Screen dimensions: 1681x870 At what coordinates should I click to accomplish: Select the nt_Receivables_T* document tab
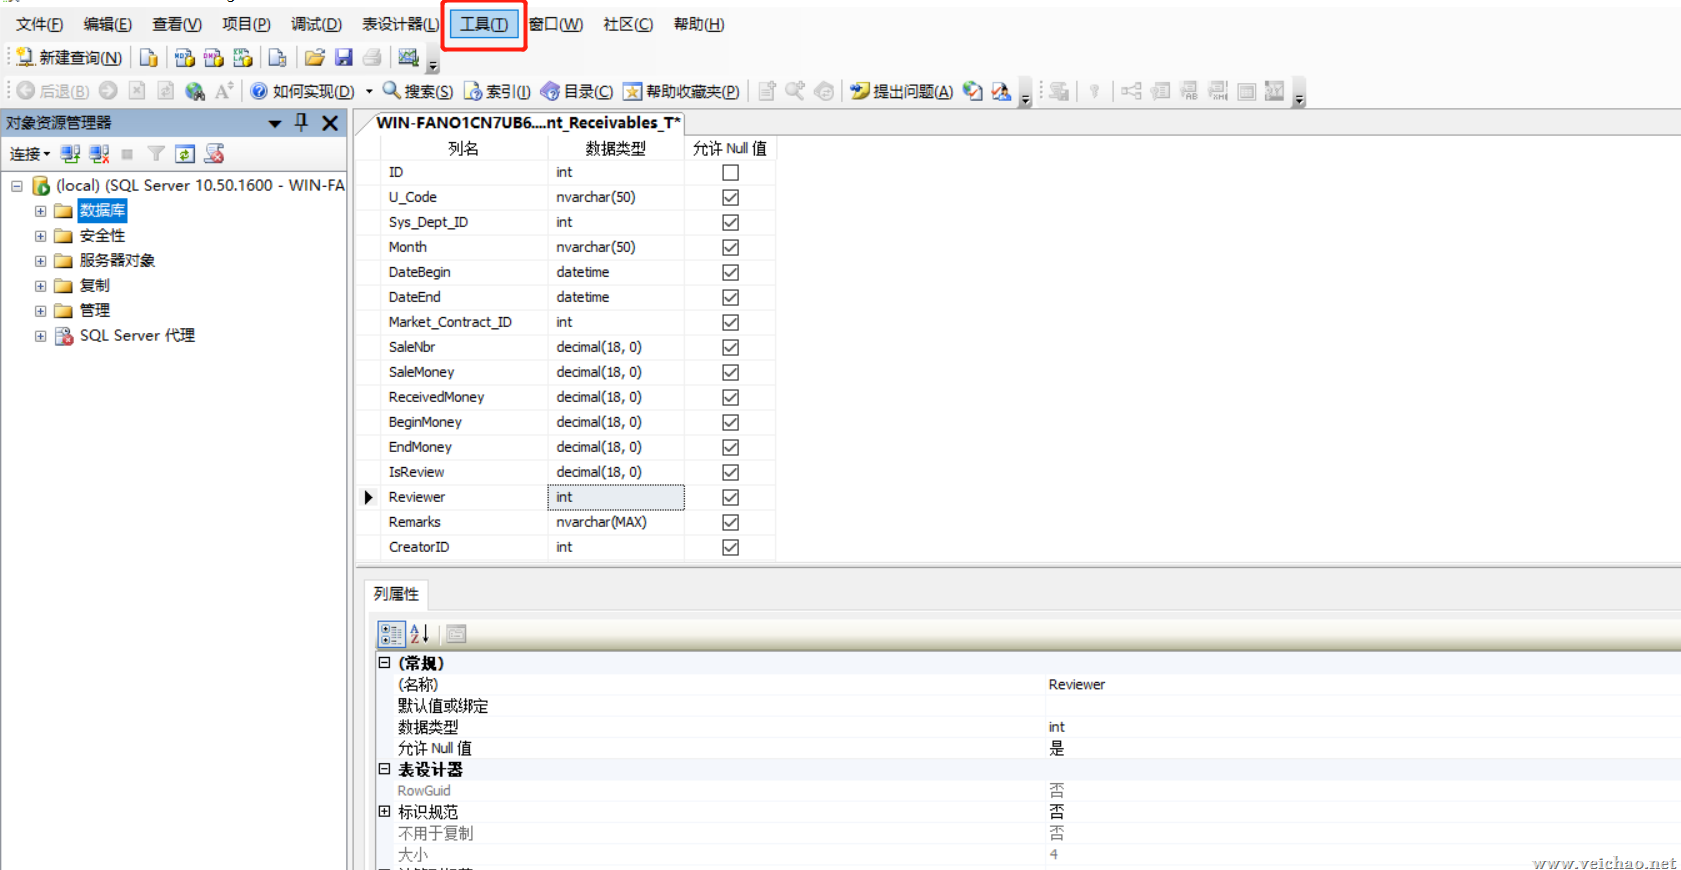coord(528,122)
